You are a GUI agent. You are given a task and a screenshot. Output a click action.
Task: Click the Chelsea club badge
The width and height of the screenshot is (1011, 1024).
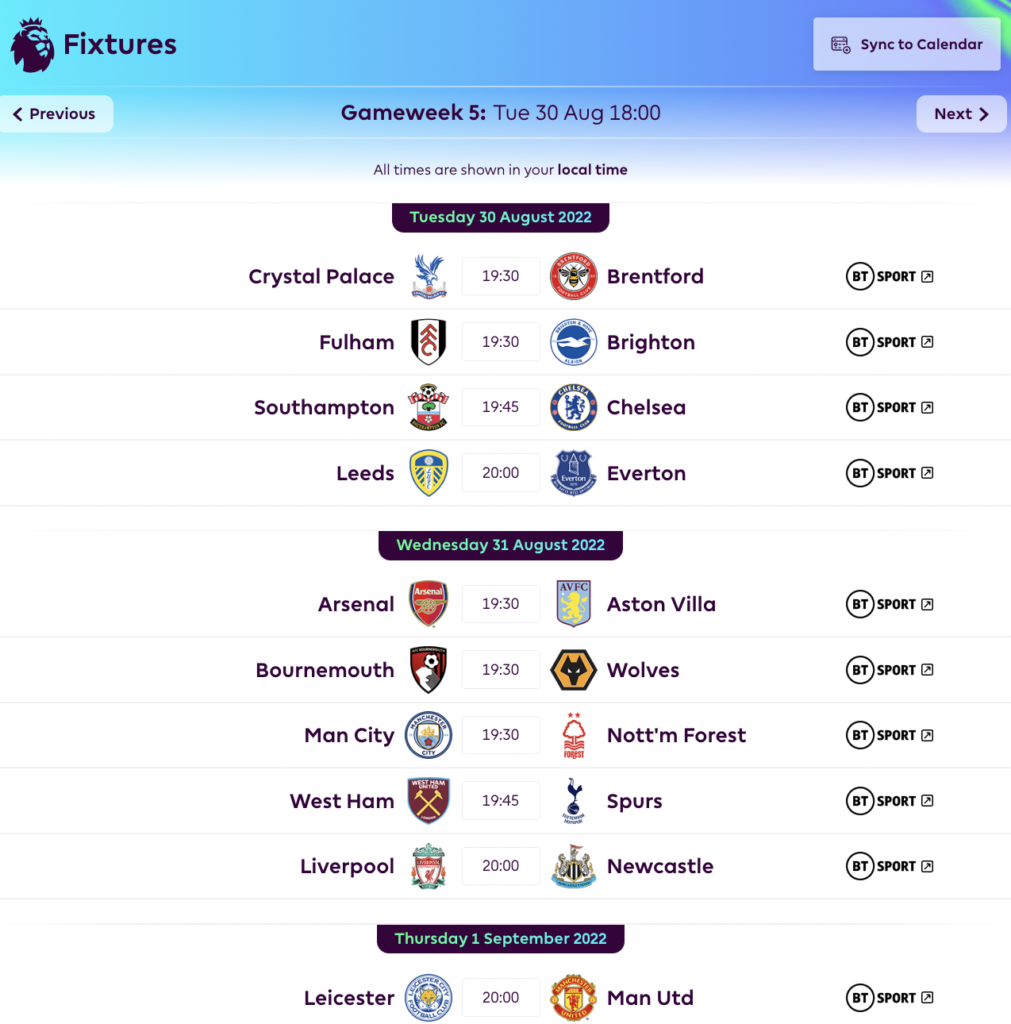click(573, 407)
